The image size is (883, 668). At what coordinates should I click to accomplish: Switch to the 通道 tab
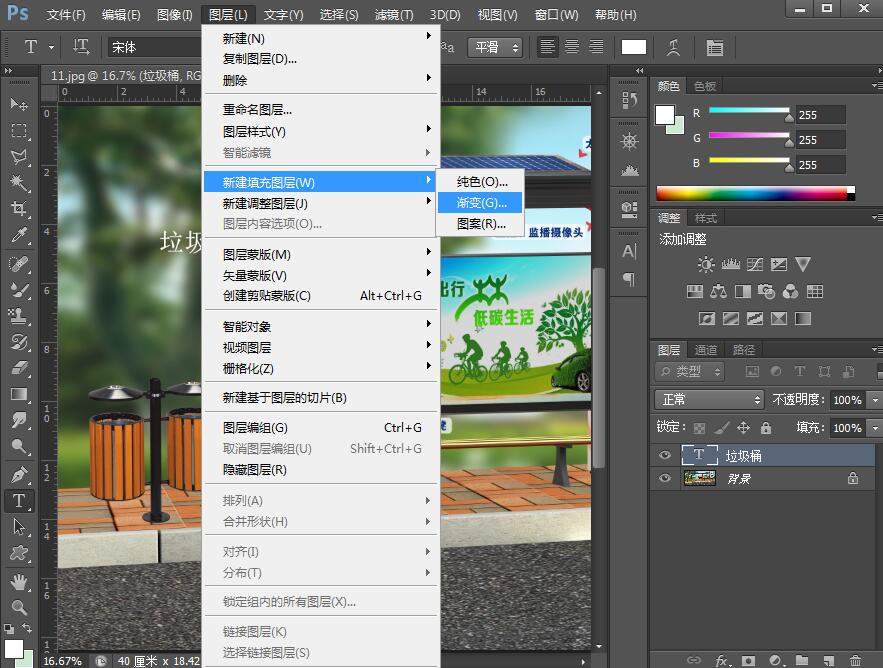click(707, 350)
